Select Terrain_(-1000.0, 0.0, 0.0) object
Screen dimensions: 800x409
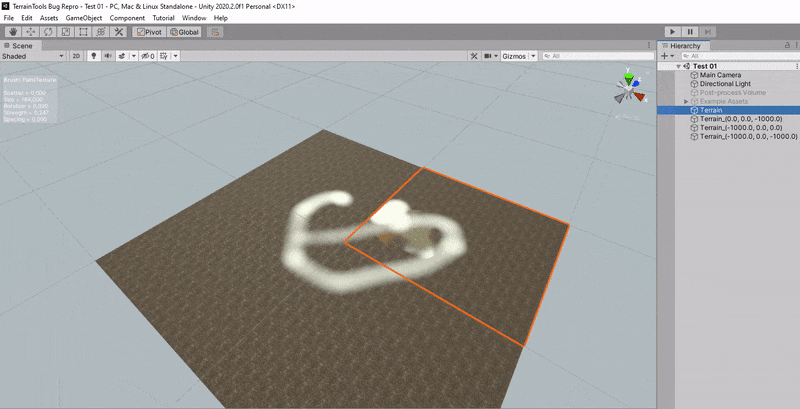point(741,127)
